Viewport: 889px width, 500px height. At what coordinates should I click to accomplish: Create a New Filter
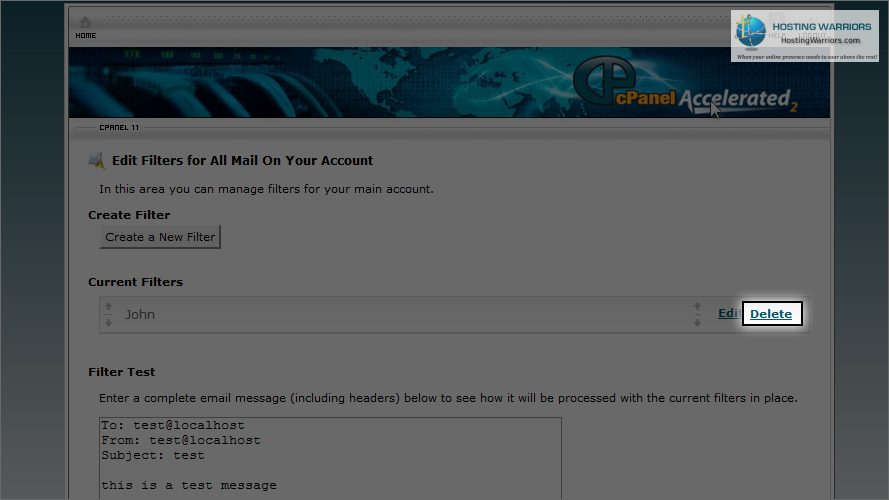(x=160, y=237)
